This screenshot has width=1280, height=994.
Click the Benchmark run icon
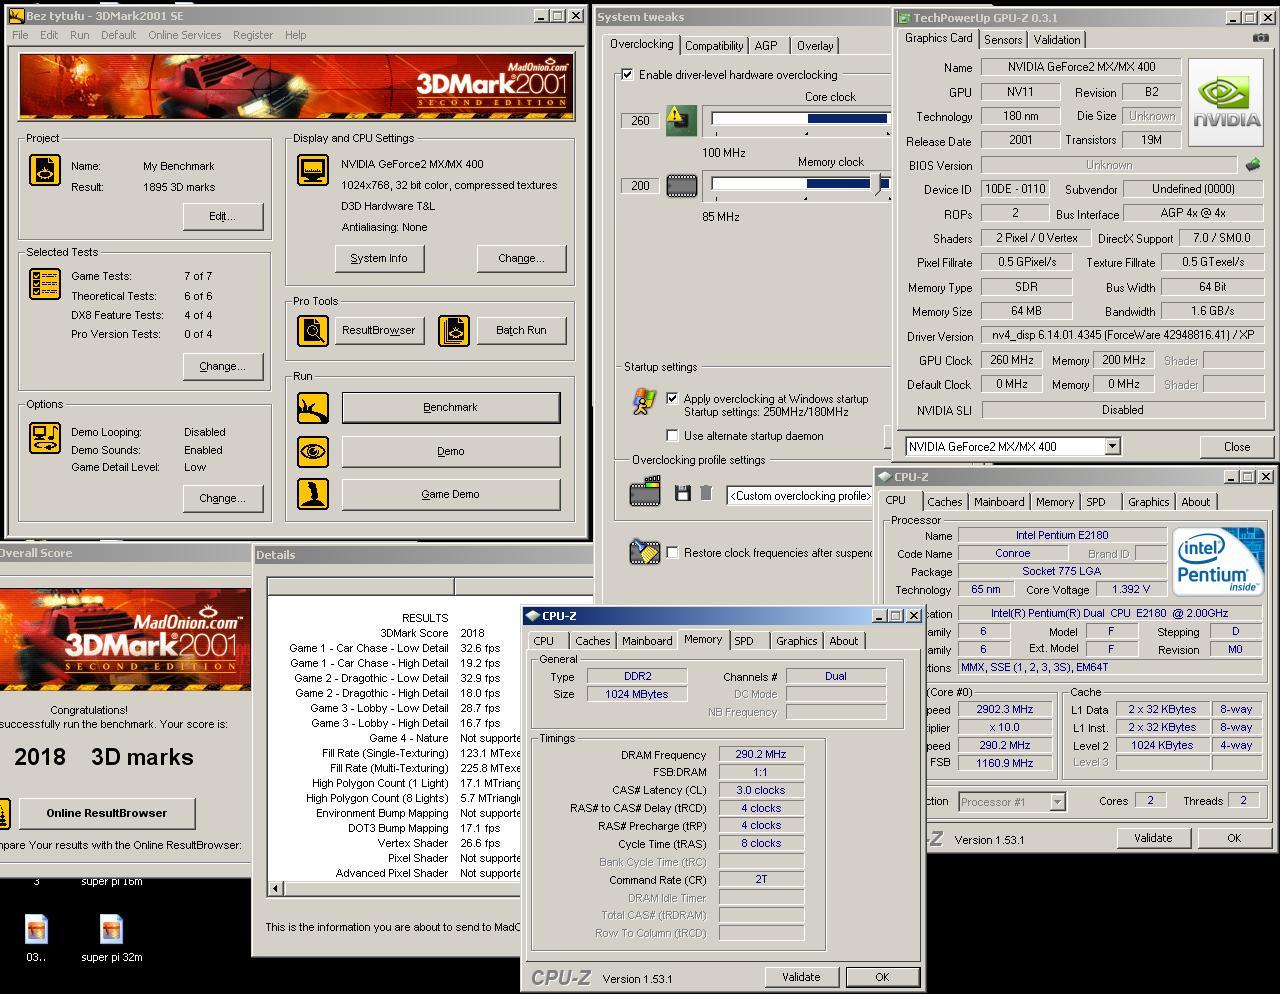pyautogui.click(x=313, y=407)
